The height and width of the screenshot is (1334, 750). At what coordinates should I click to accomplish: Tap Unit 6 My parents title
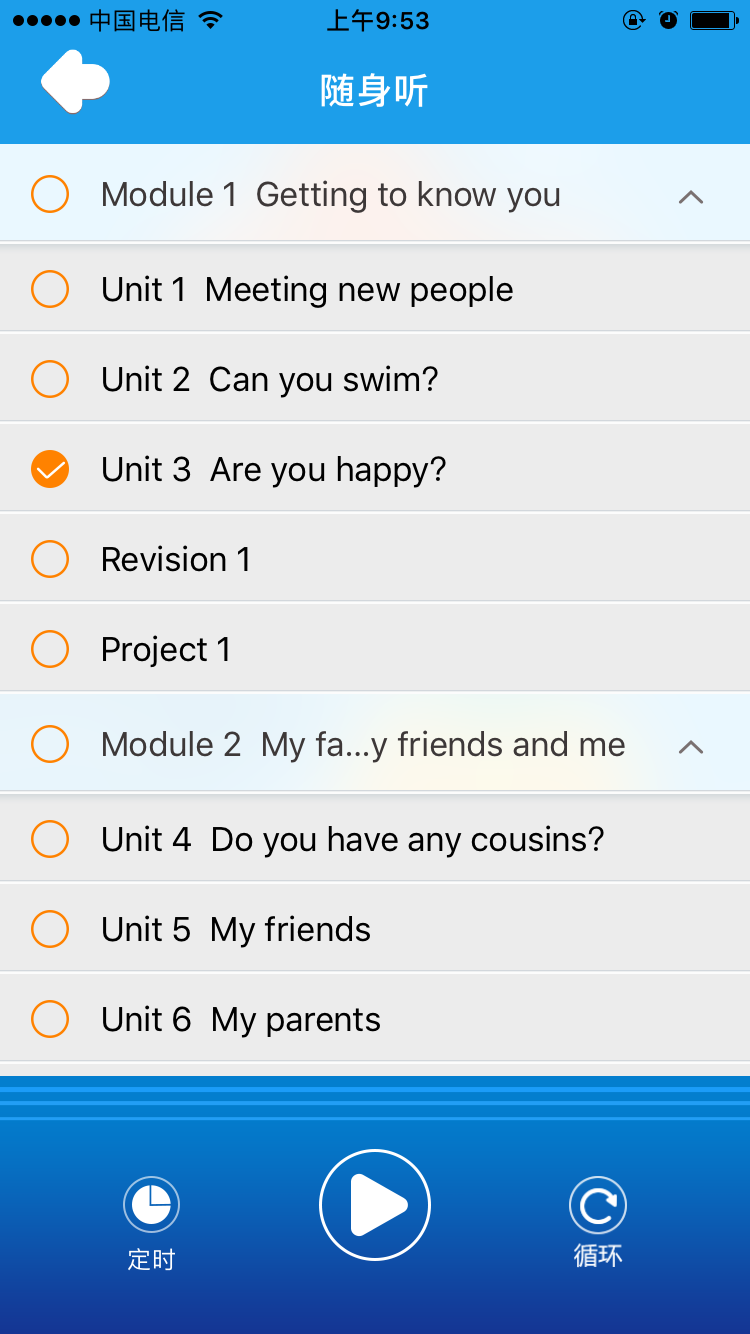(x=241, y=1020)
